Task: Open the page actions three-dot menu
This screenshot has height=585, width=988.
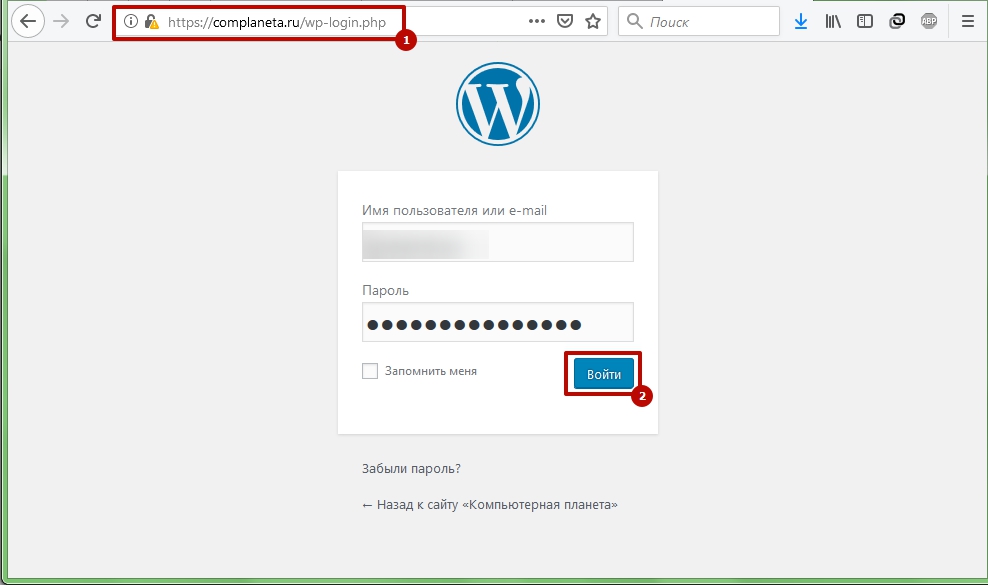Action: (537, 21)
